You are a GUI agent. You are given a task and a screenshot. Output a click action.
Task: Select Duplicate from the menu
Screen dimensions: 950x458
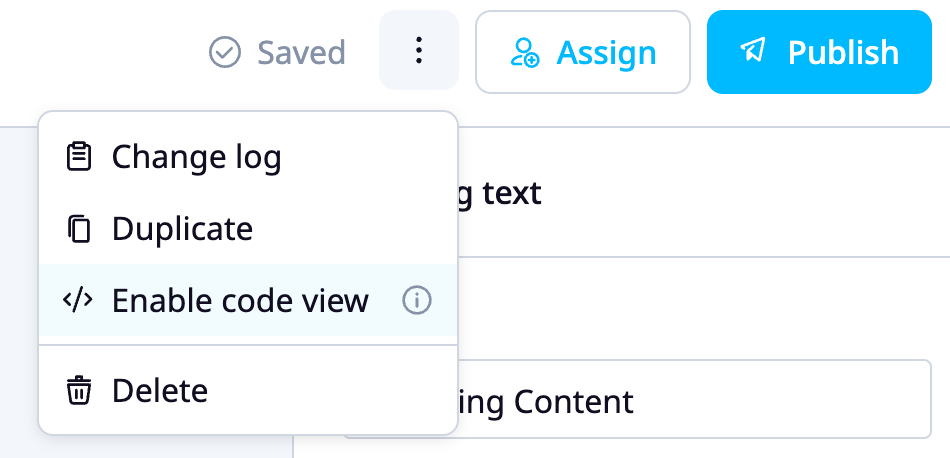coord(248,229)
